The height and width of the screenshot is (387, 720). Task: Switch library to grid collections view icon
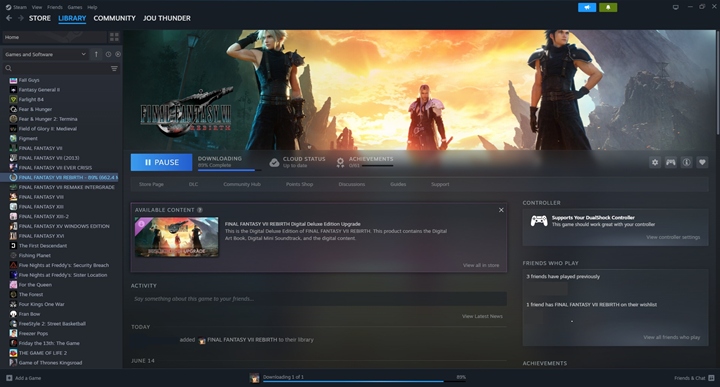114,37
